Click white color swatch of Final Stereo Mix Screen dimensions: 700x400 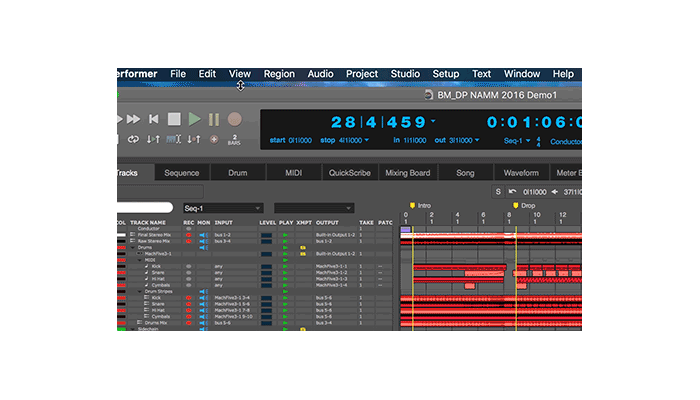point(121,234)
